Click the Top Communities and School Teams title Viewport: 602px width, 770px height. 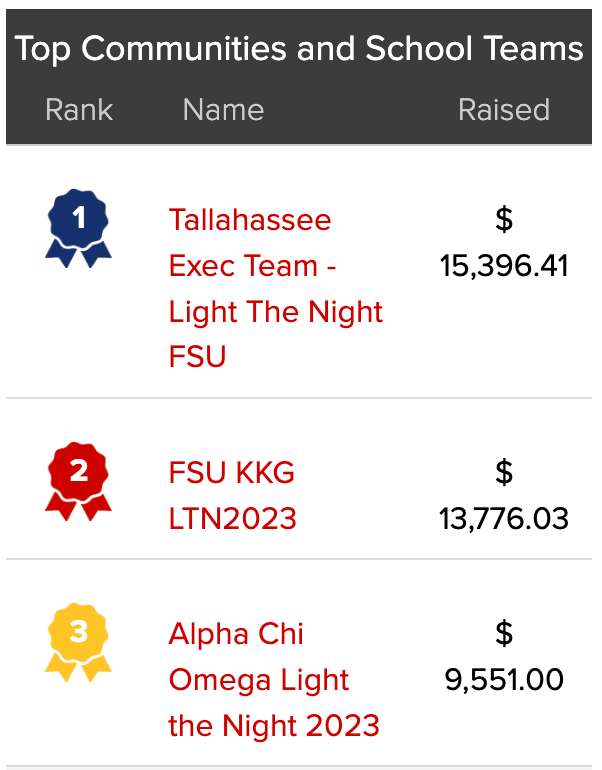(299, 49)
